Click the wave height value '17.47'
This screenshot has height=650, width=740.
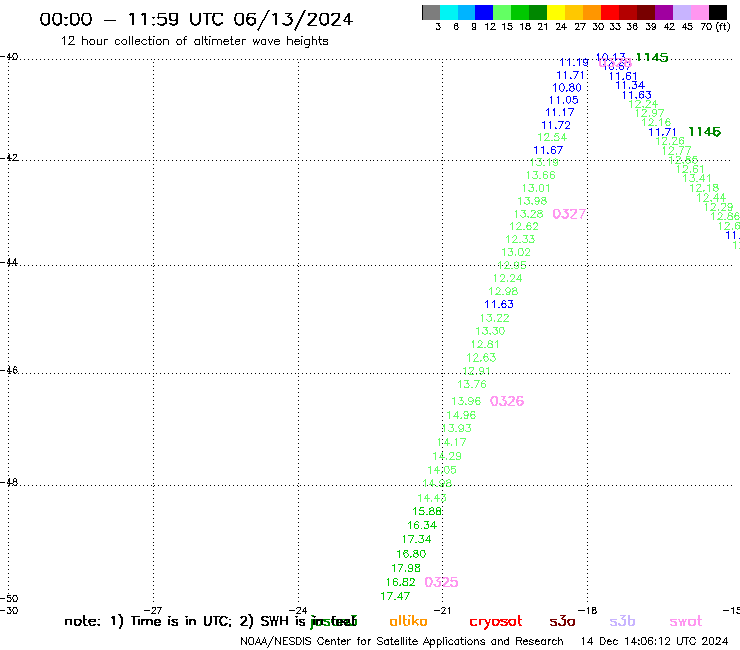pos(395,596)
